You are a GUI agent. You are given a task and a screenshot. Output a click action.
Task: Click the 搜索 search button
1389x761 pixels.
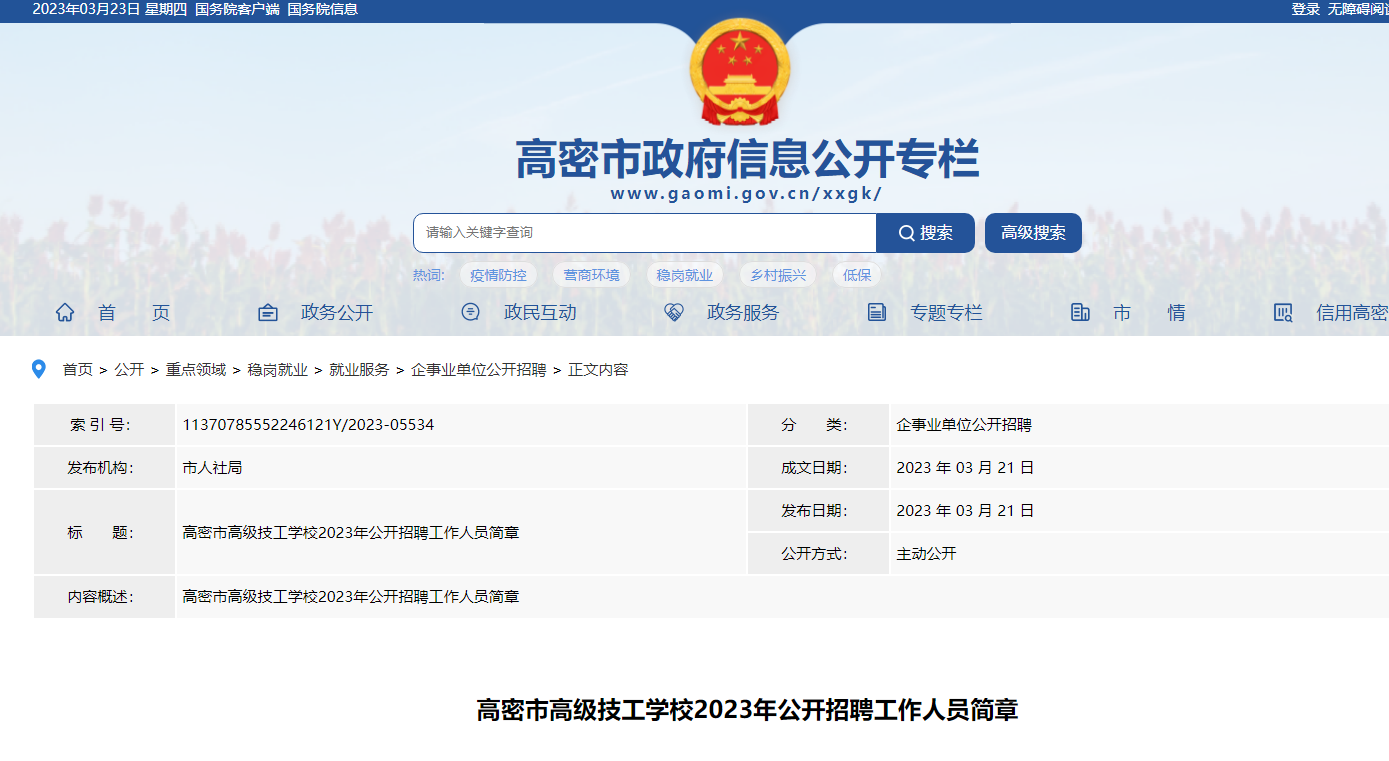925,233
